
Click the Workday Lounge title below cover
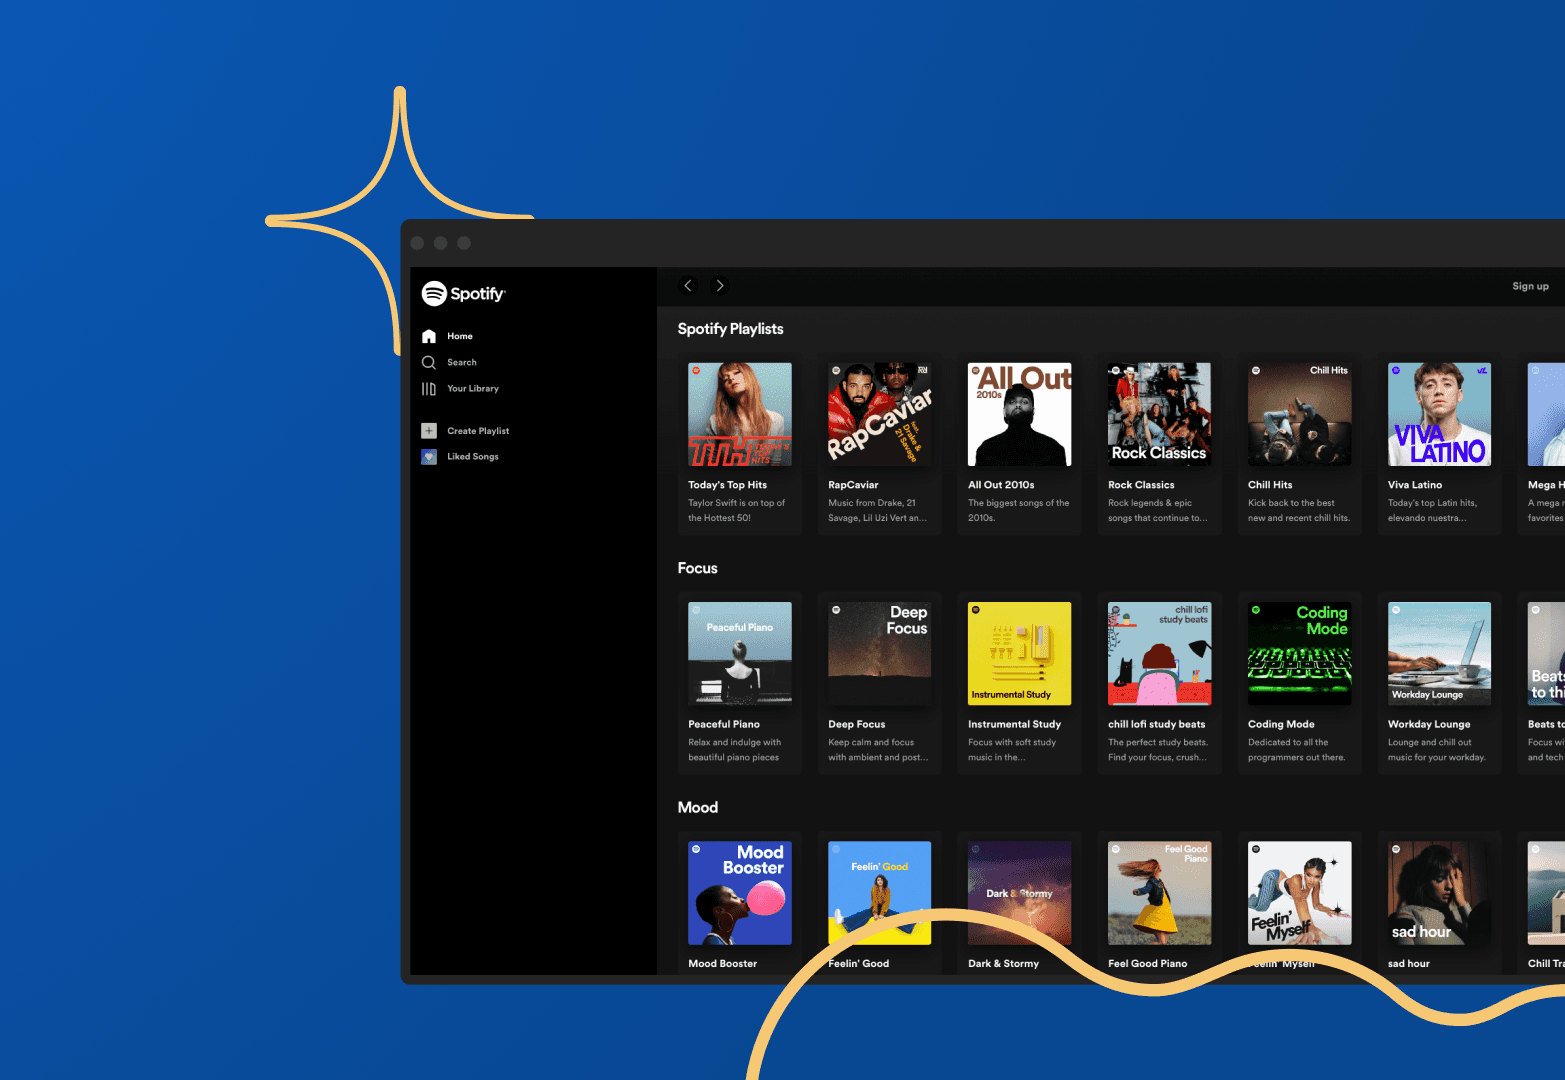click(1429, 724)
